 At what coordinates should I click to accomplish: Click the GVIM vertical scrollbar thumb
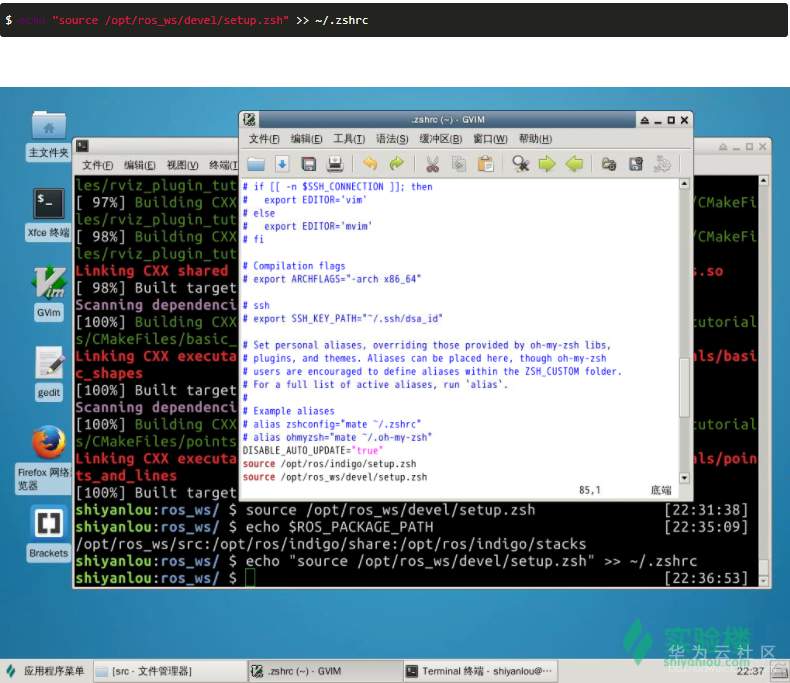(684, 387)
